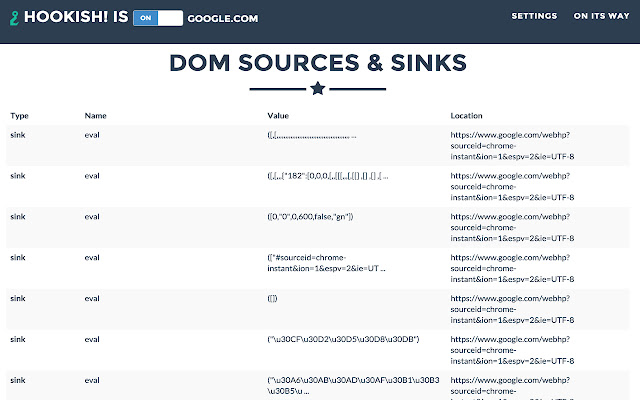Click the Name column header
640x400 pixels.
coord(95,116)
